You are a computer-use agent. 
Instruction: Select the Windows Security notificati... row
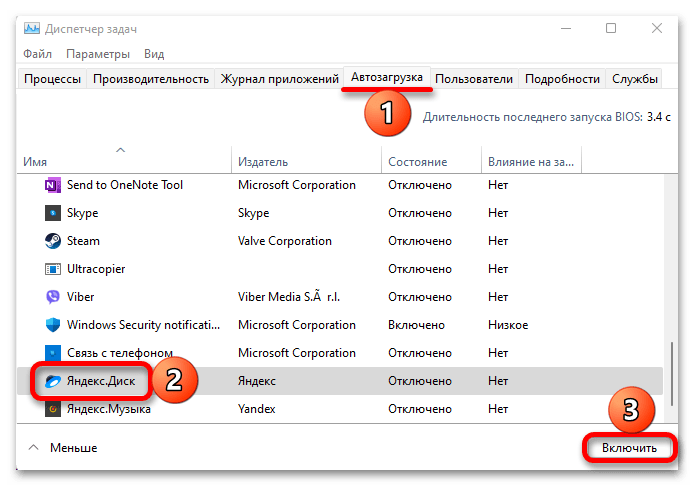[x=340, y=325]
